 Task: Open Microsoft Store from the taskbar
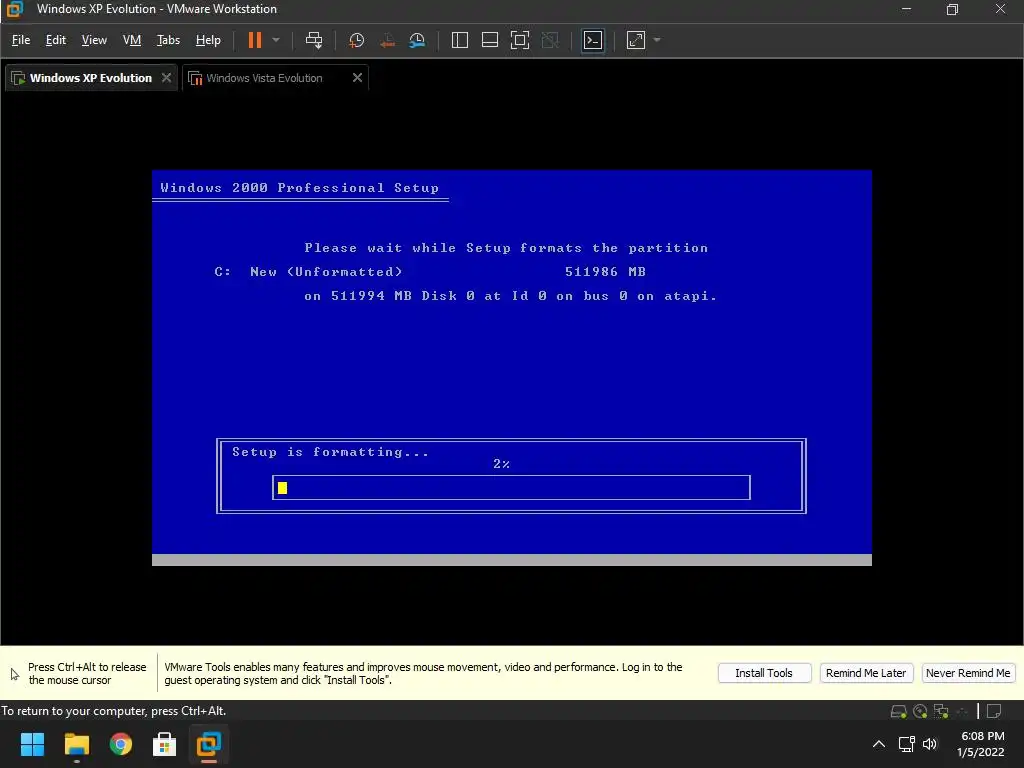[x=165, y=744]
